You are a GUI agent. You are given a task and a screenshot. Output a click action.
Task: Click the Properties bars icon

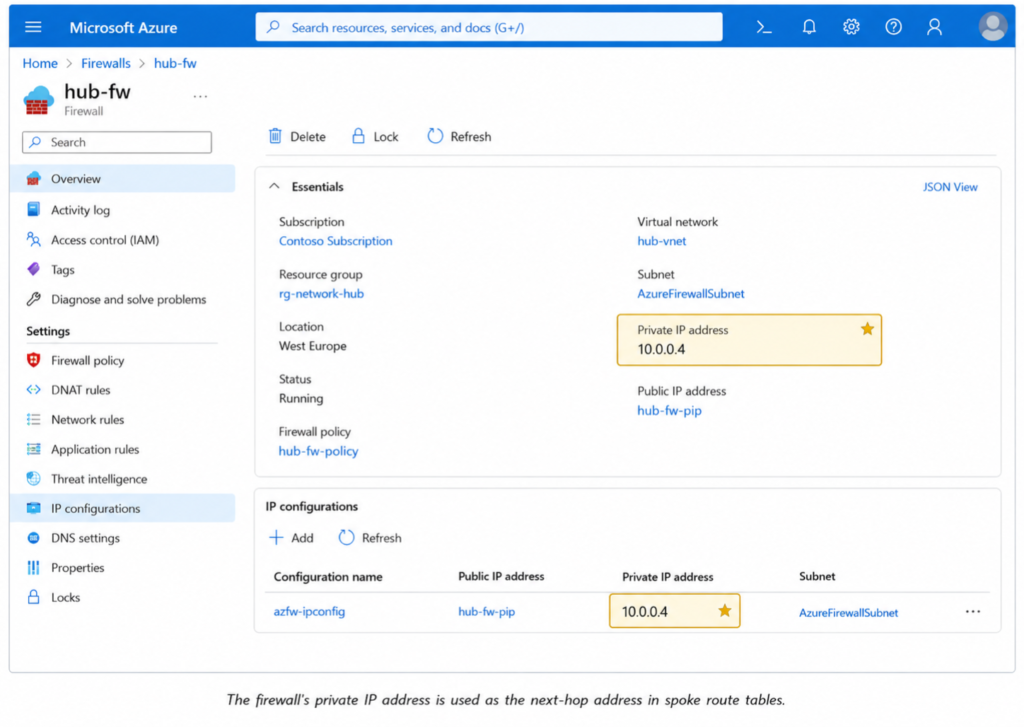(33, 568)
